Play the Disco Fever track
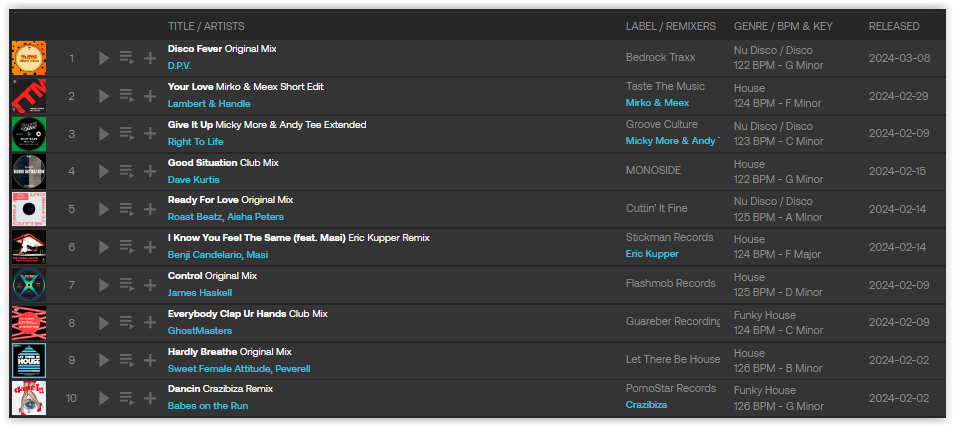The width and height of the screenshot is (954, 426). [x=104, y=58]
